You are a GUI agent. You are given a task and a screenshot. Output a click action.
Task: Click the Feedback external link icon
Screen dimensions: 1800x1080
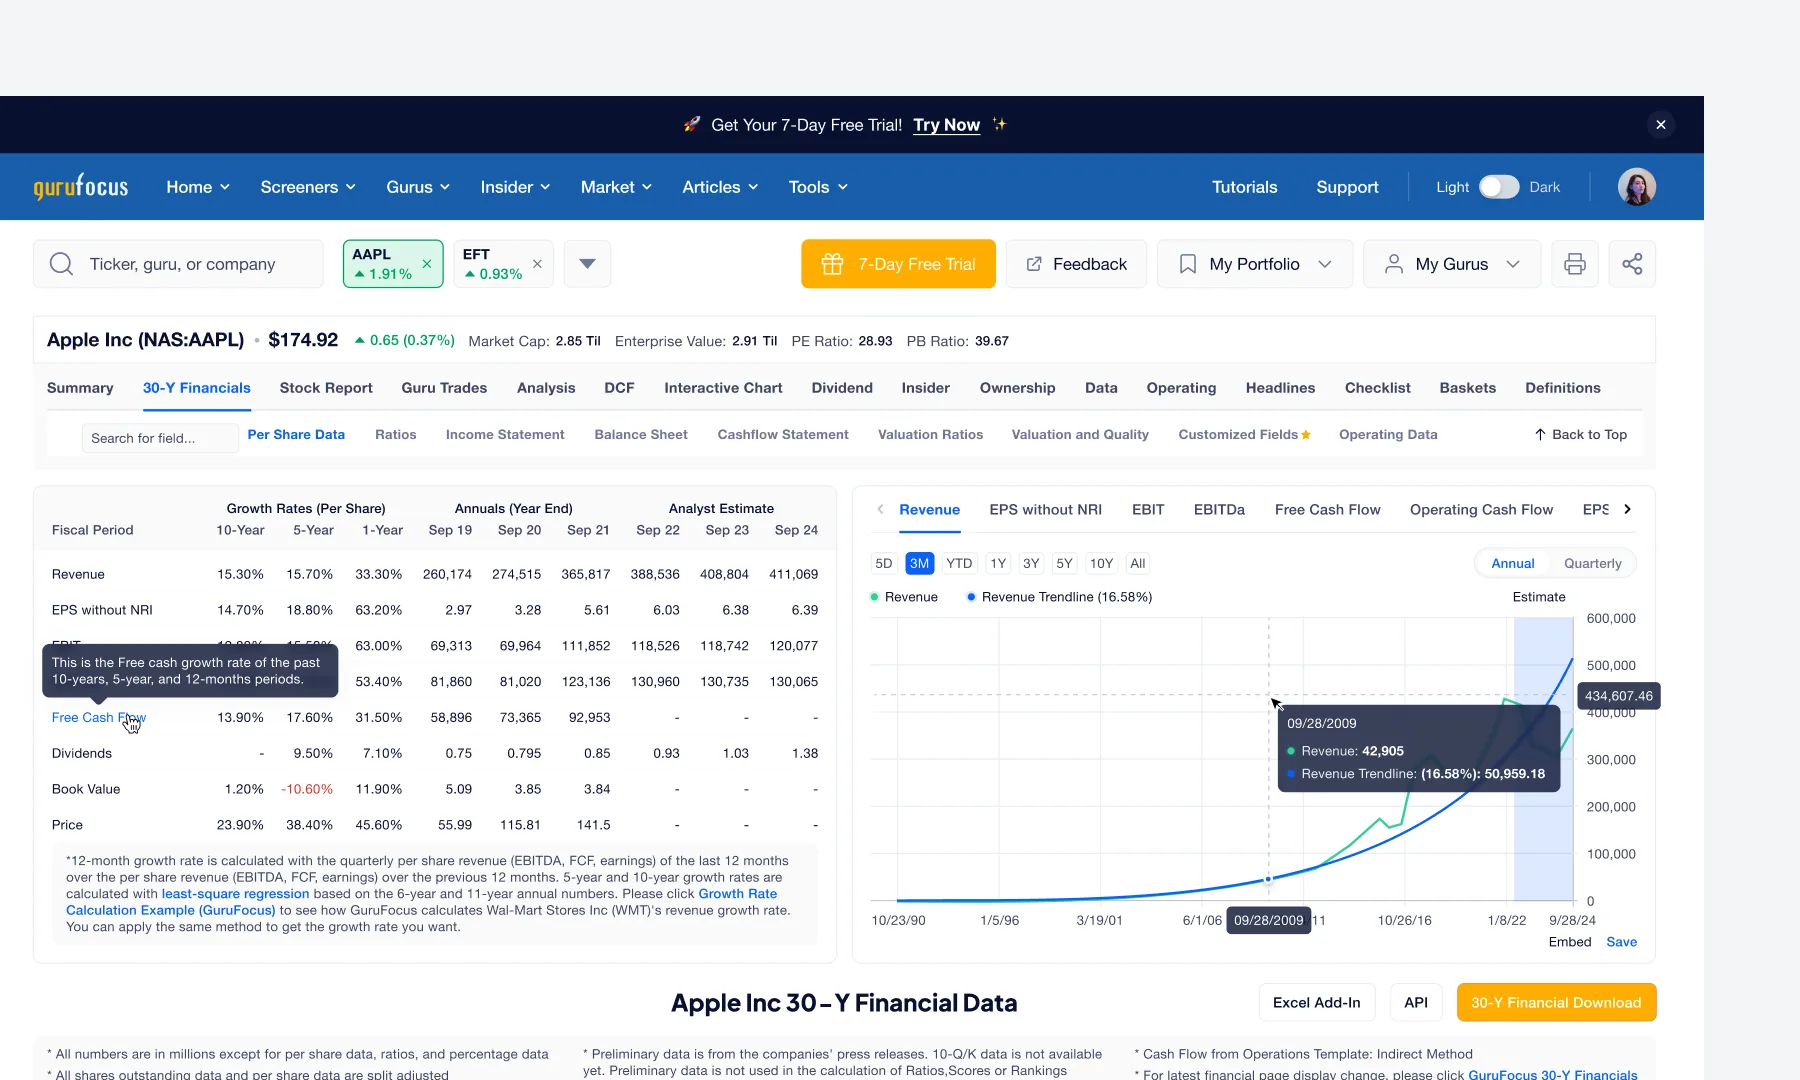click(x=1034, y=264)
